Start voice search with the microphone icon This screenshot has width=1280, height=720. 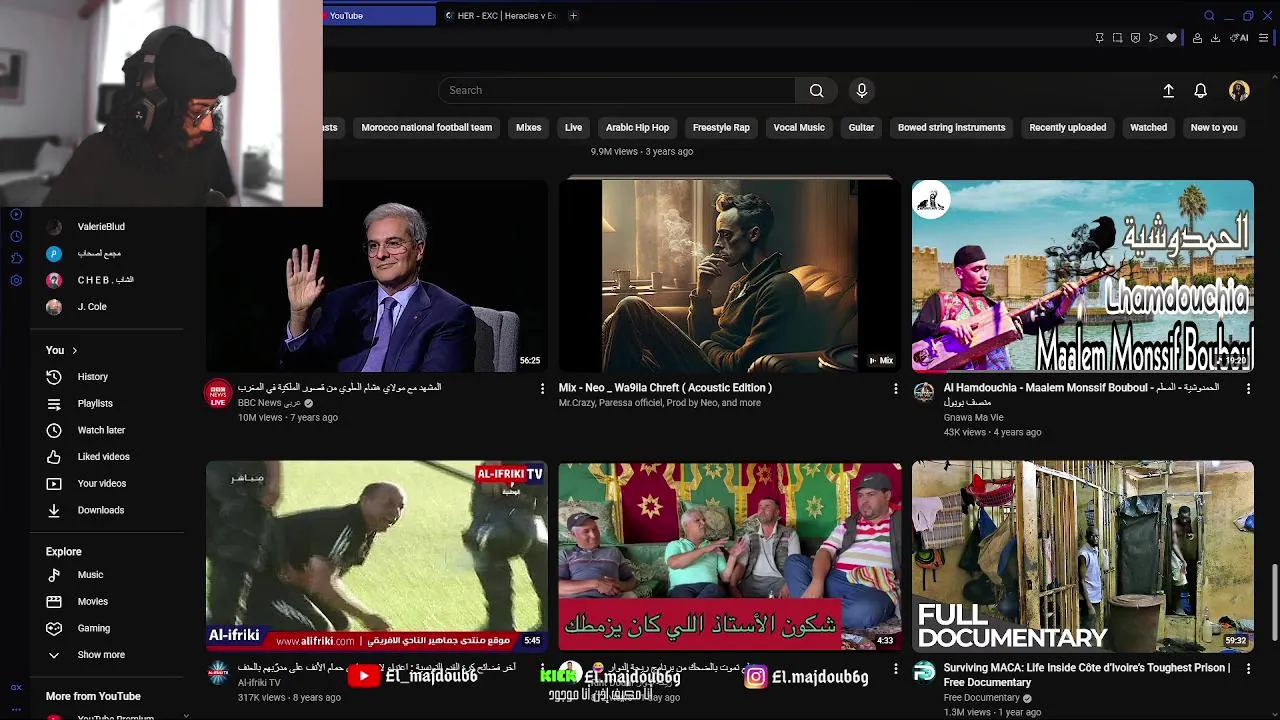tap(862, 90)
